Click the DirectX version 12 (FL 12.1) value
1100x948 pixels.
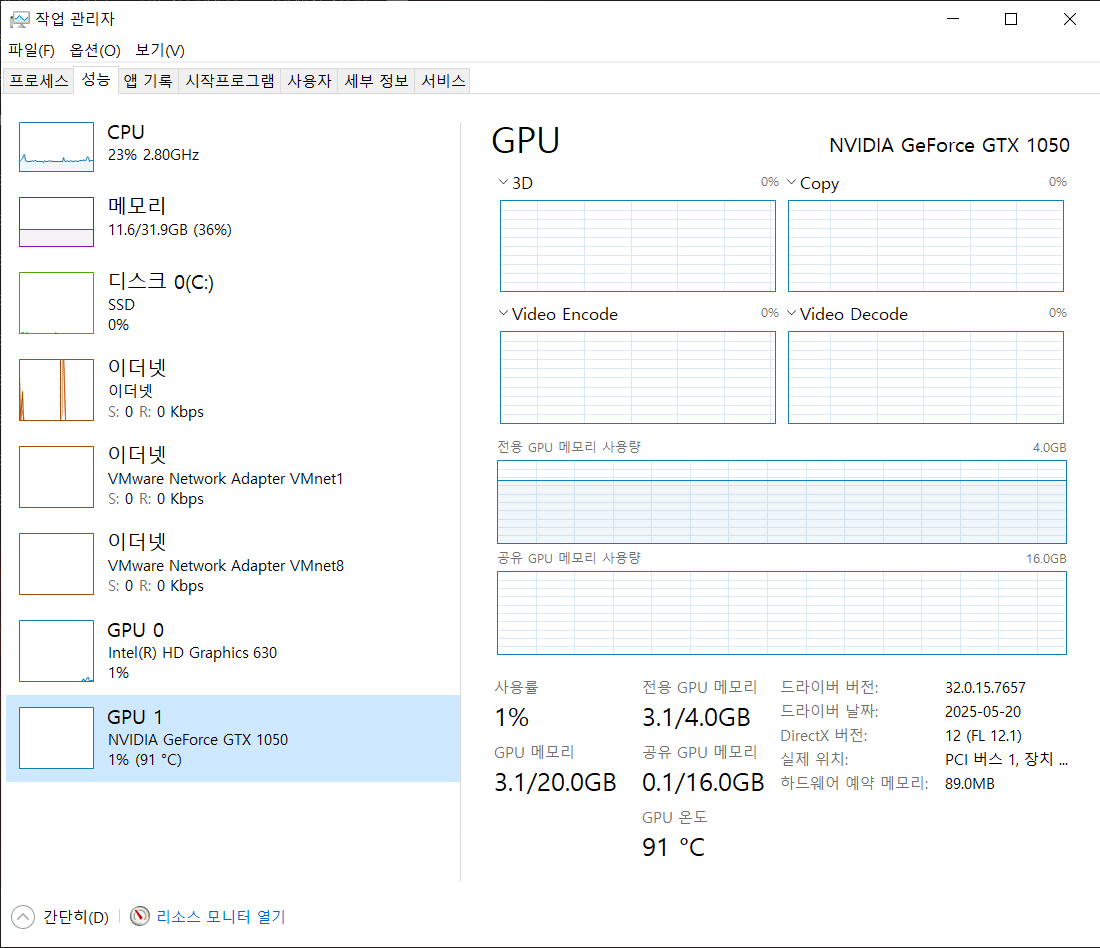(x=983, y=735)
